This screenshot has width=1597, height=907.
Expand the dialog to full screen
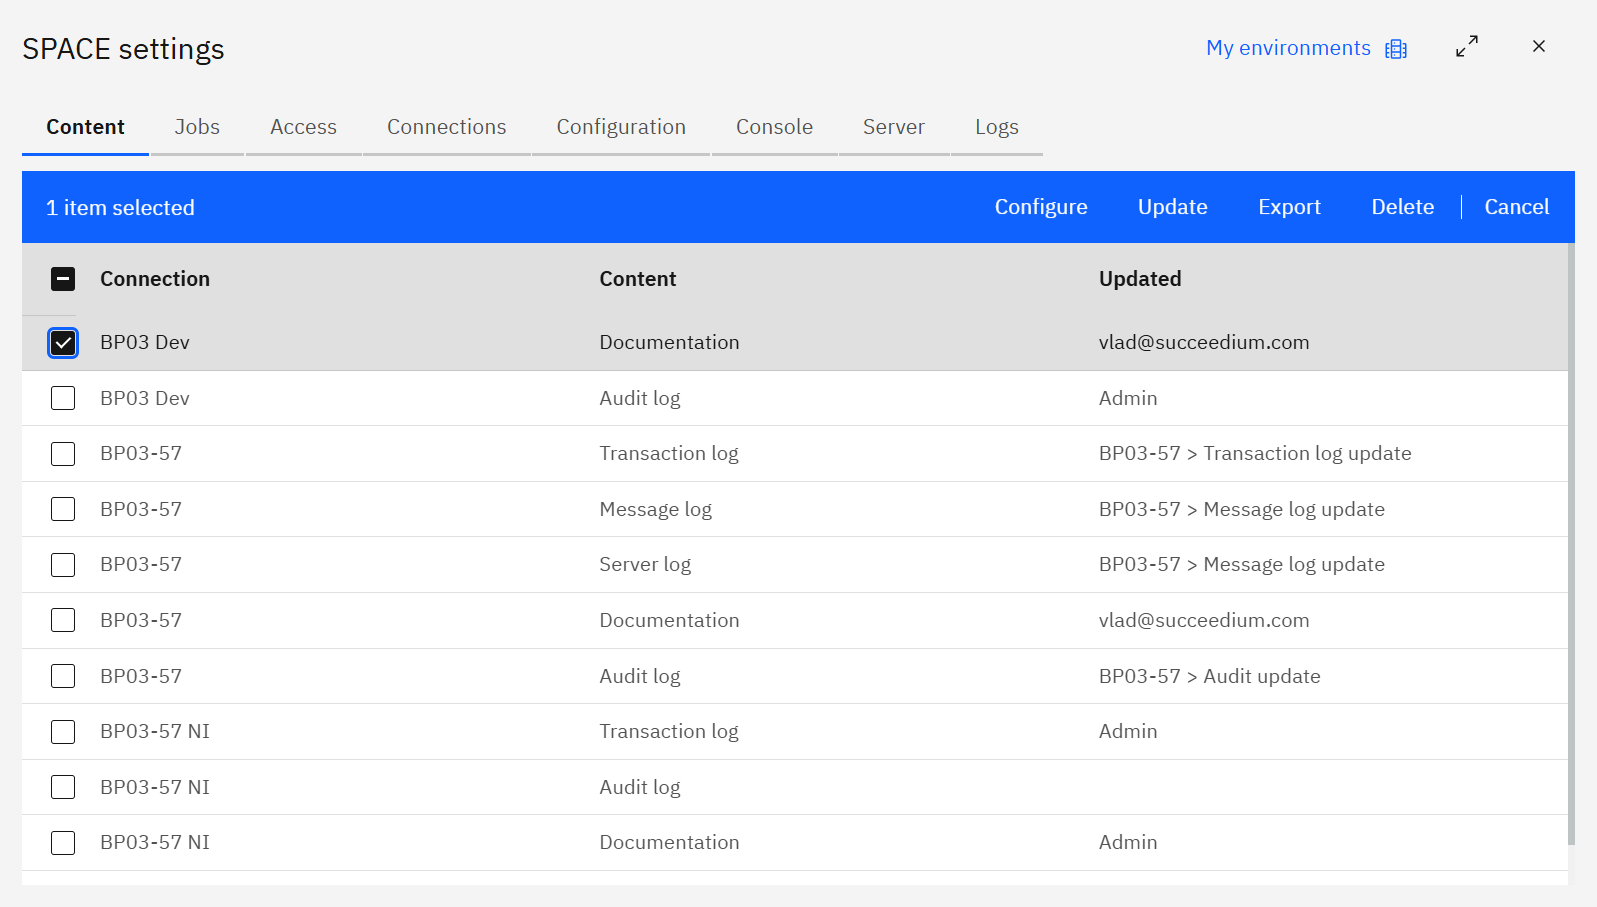coord(1466,47)
